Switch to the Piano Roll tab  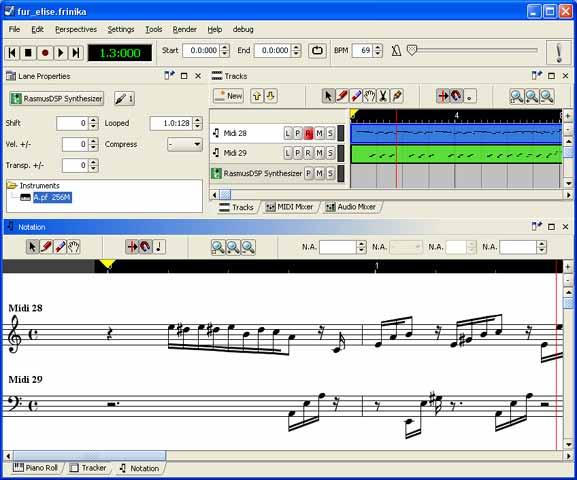[x=35, y=468]
